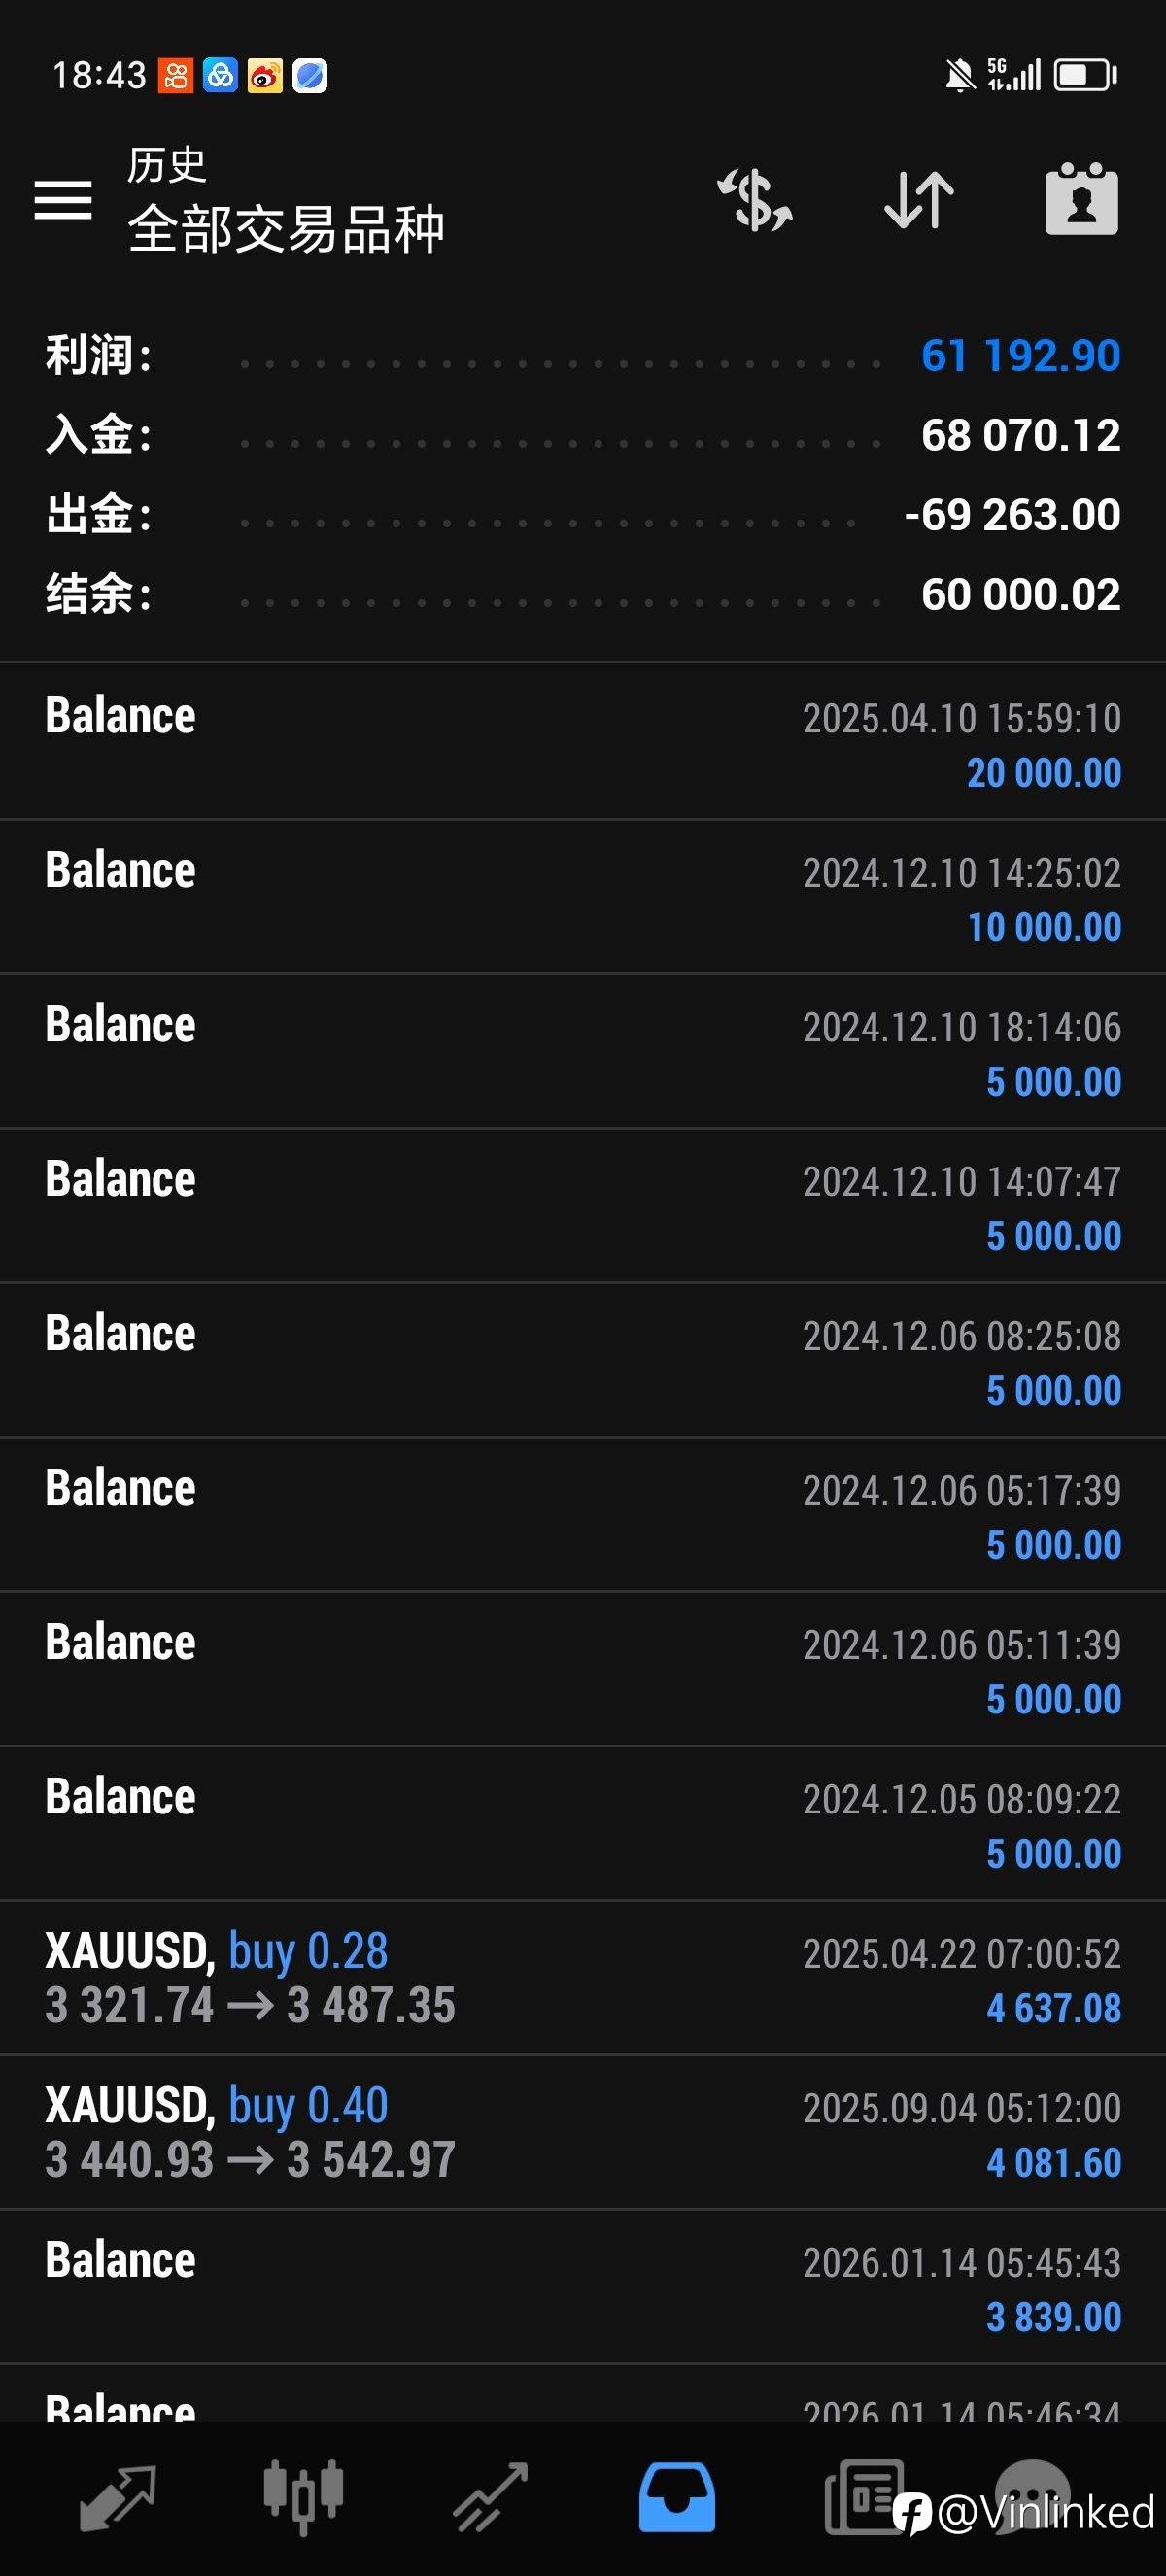Tap the 3 839.00 Balance entry
Viewport: 1166px width, 2576px height.
point(583,2287)
